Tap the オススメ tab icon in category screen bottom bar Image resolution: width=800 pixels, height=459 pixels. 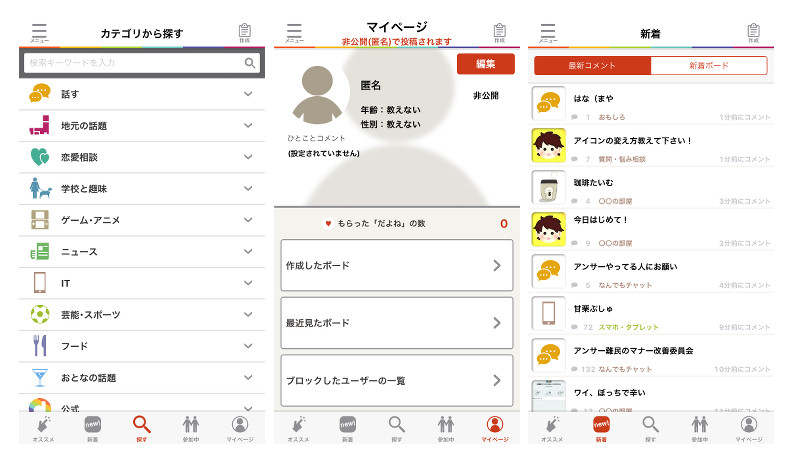[x=43, y=424]
